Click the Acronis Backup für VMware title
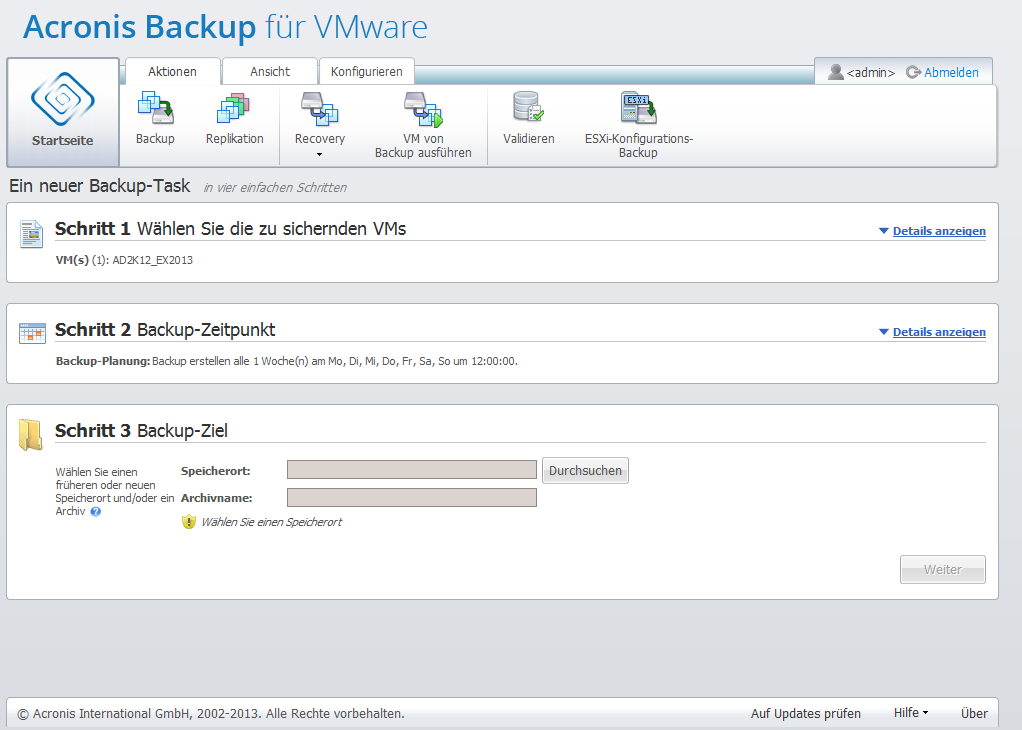 coord(226,27)
